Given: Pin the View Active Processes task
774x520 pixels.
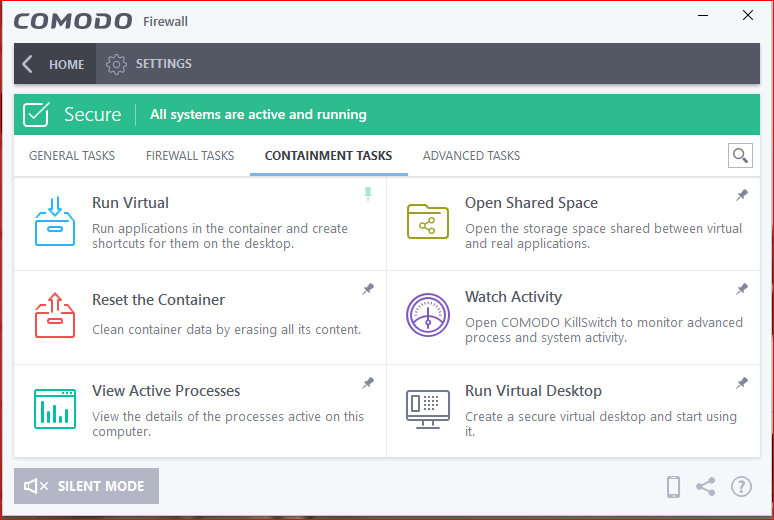Looking at the screenshot, I should (x=368, y=383).
